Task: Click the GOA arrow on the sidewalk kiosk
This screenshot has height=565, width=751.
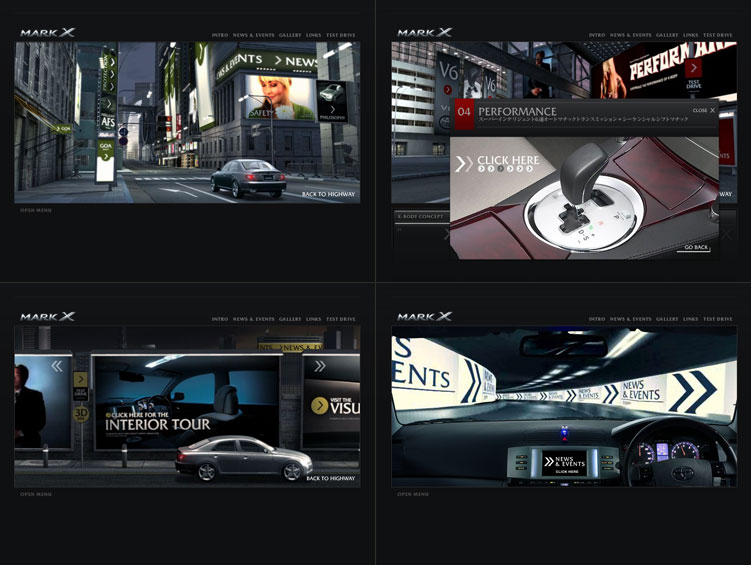Action: (x=105, y=157)
